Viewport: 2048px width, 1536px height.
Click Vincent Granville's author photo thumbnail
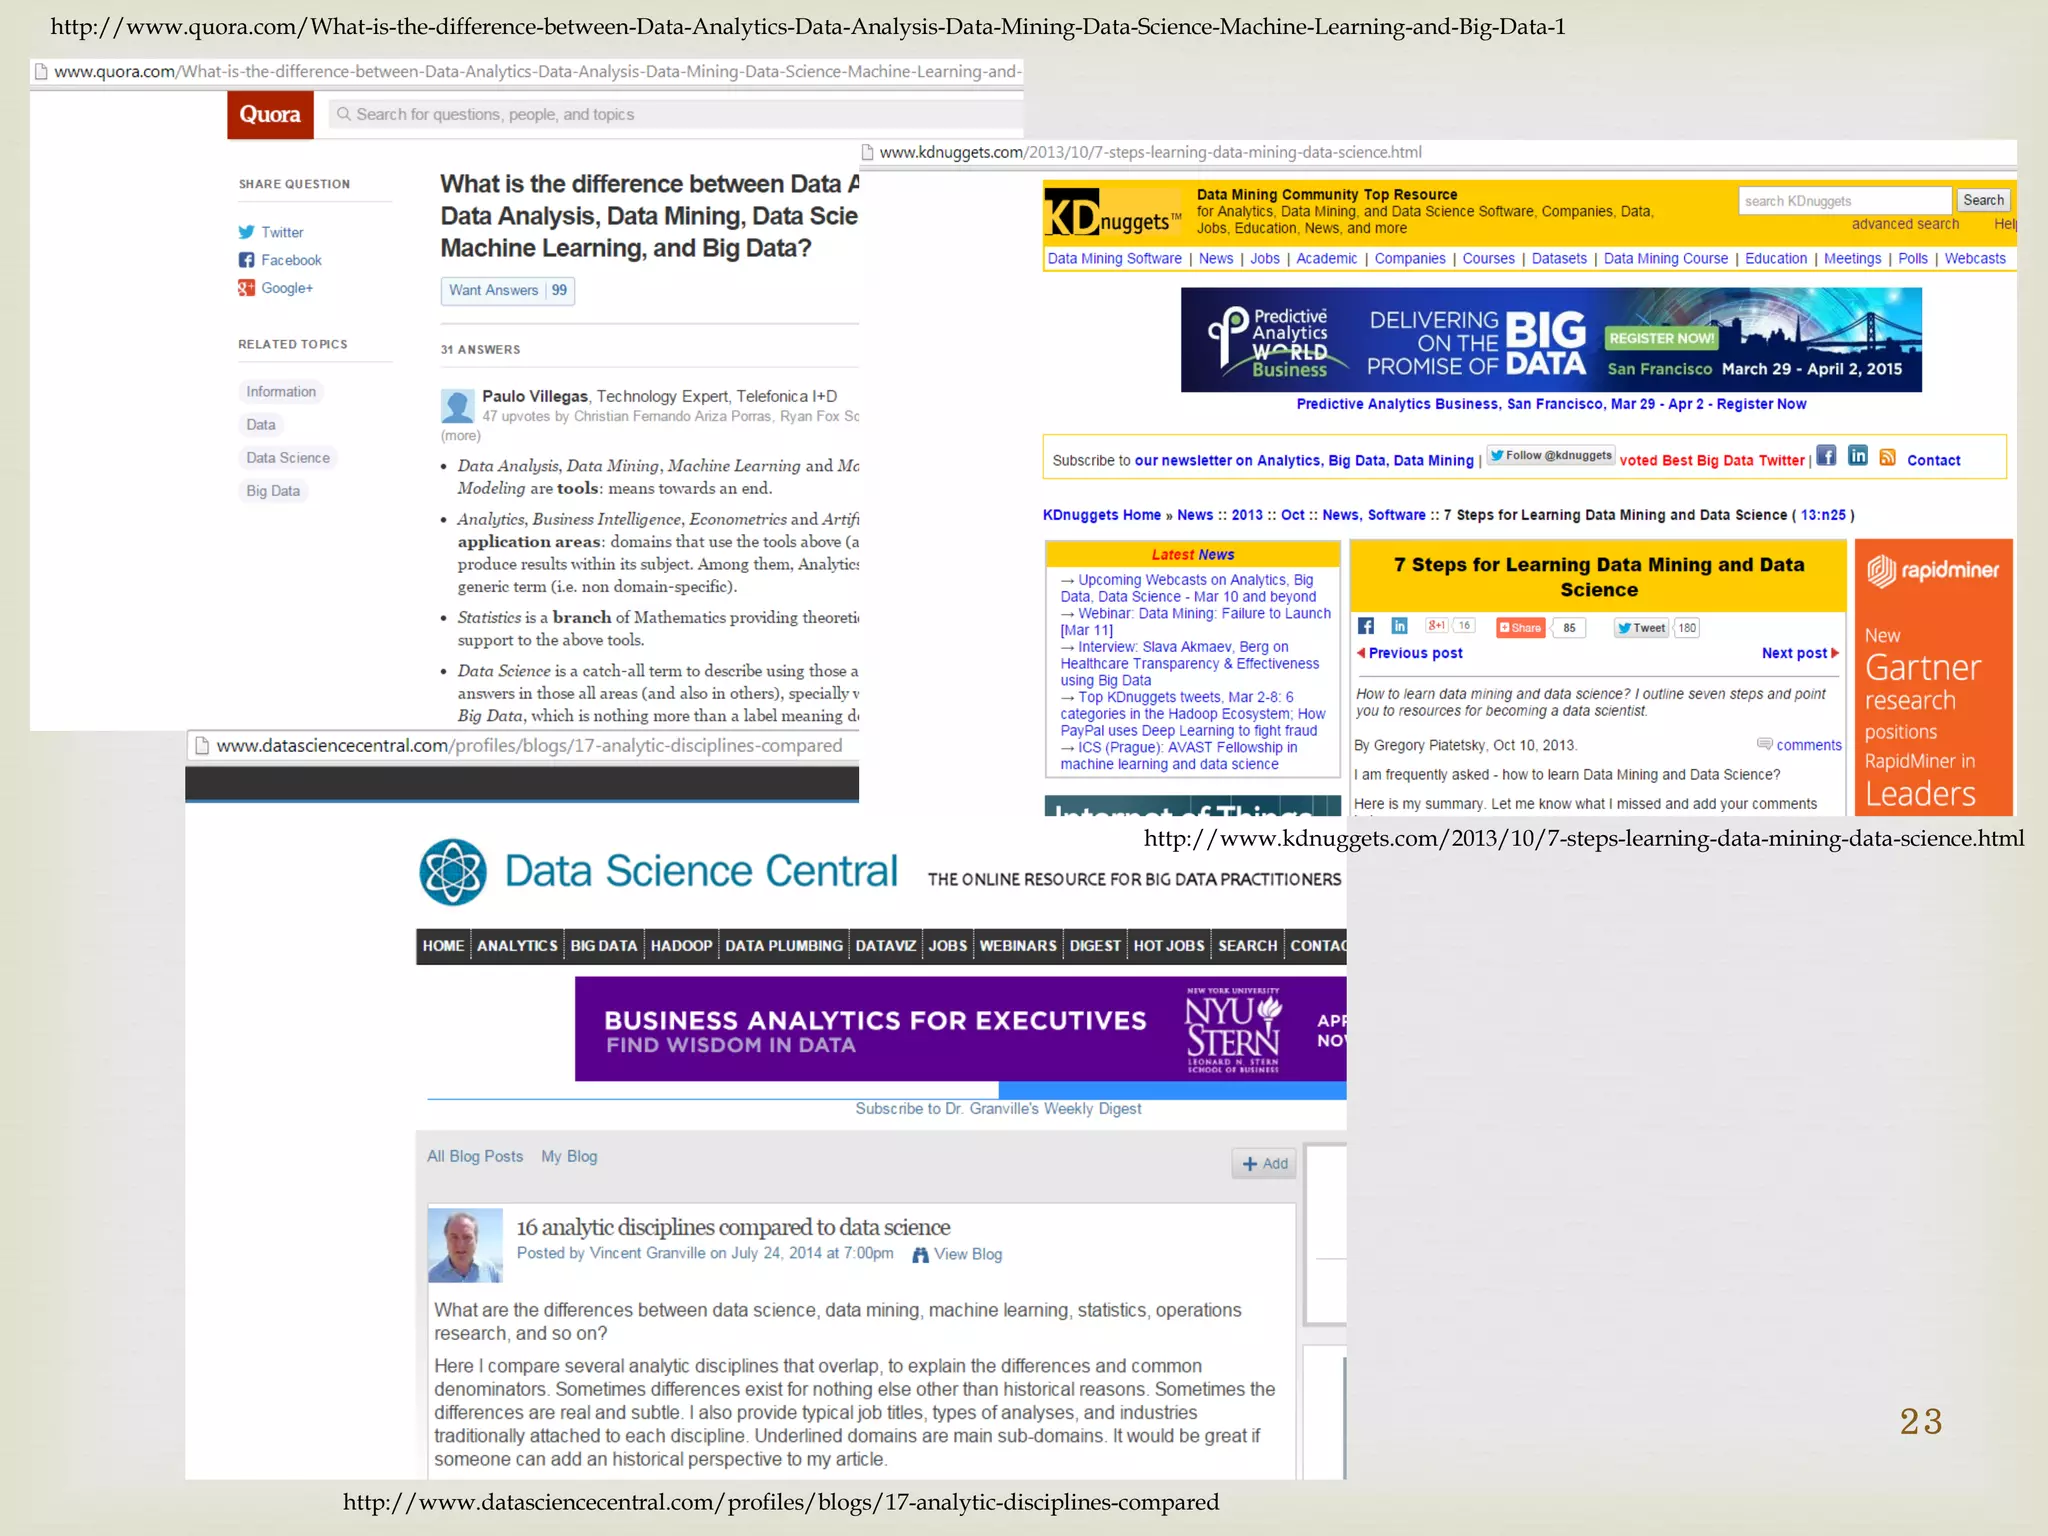coord(465,1246)
